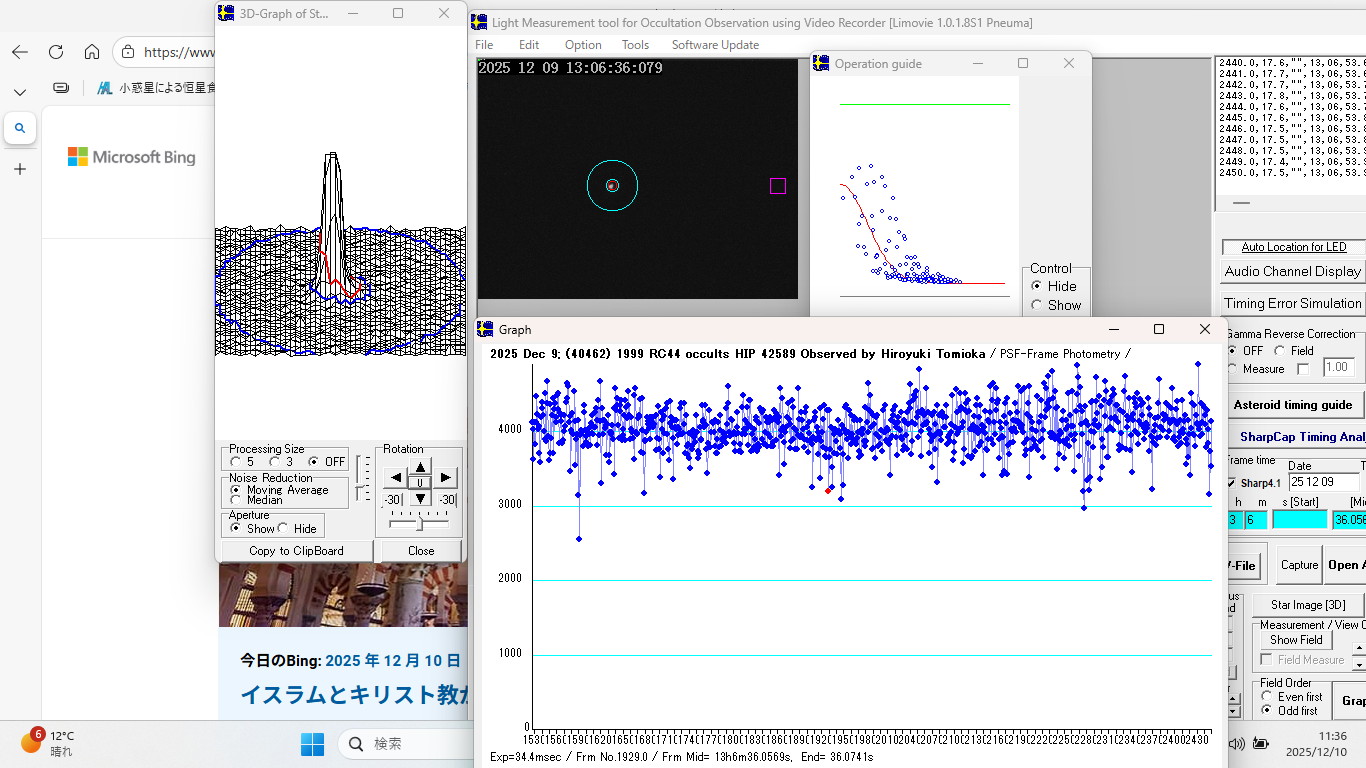Click the browser refresh icon
1366x768 pixels.
pyautogui.click(x=56, y=52)
